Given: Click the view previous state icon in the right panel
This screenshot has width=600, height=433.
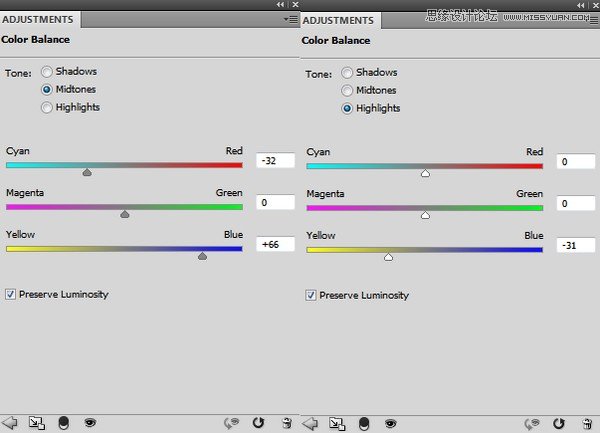Looking at the screenshot, I should (534, 423).
